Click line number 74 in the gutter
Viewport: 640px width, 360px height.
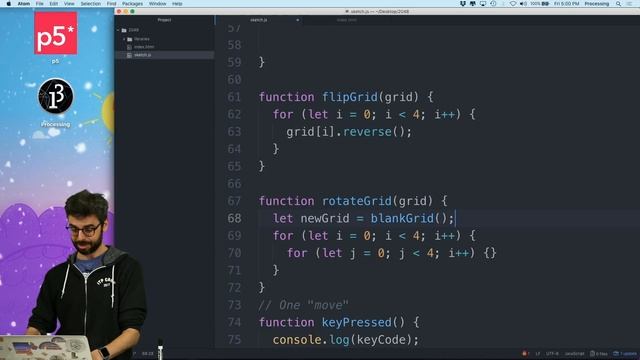pos(234,322)
